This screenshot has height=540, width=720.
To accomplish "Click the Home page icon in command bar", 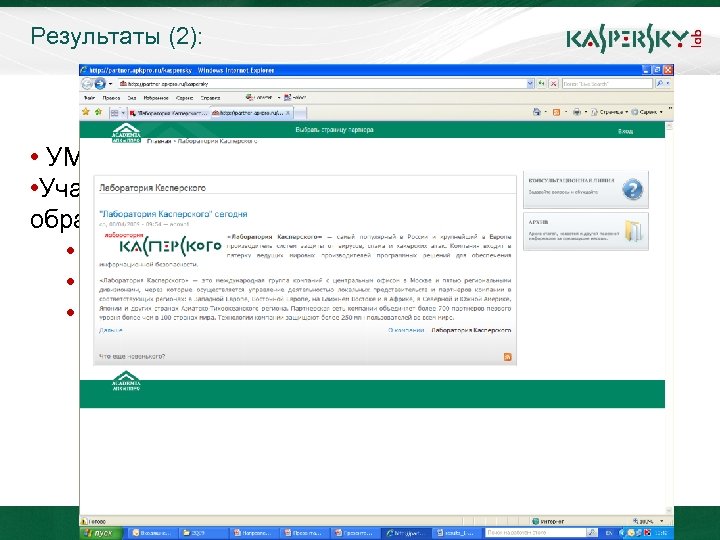I will coord(536,112).
